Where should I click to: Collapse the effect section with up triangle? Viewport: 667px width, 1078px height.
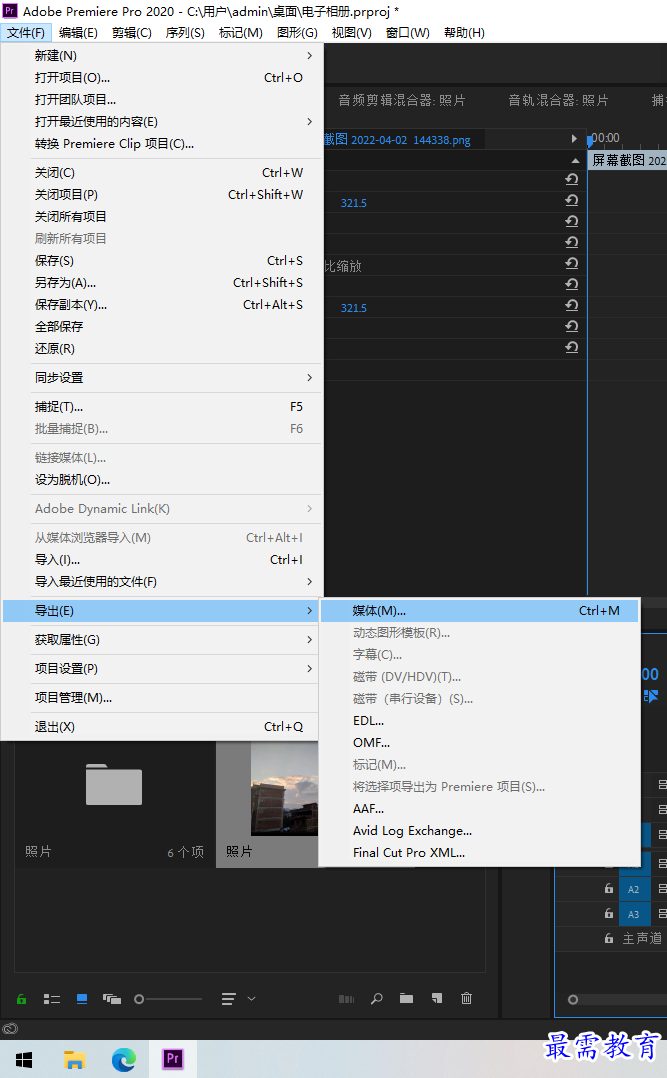[576, 160]
